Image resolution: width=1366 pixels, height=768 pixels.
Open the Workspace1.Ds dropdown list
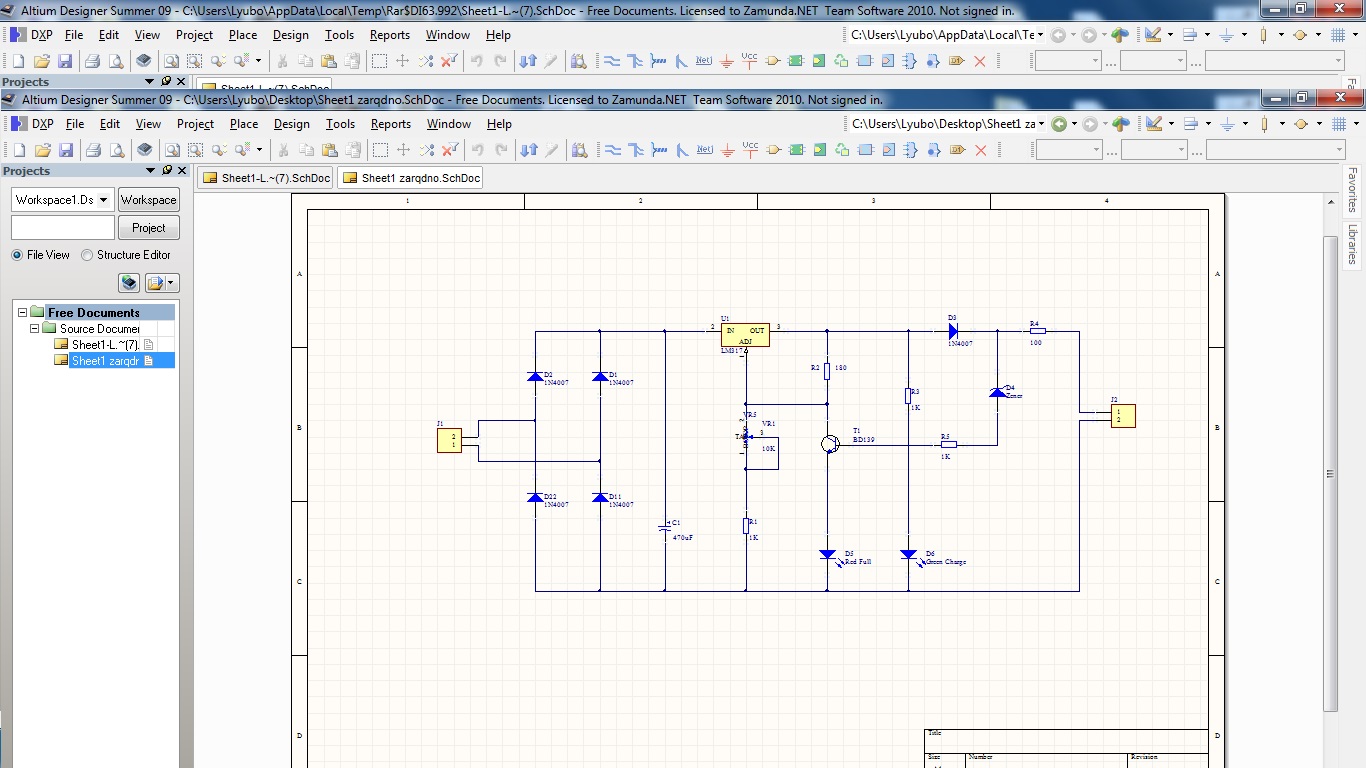tap(103, 200)
